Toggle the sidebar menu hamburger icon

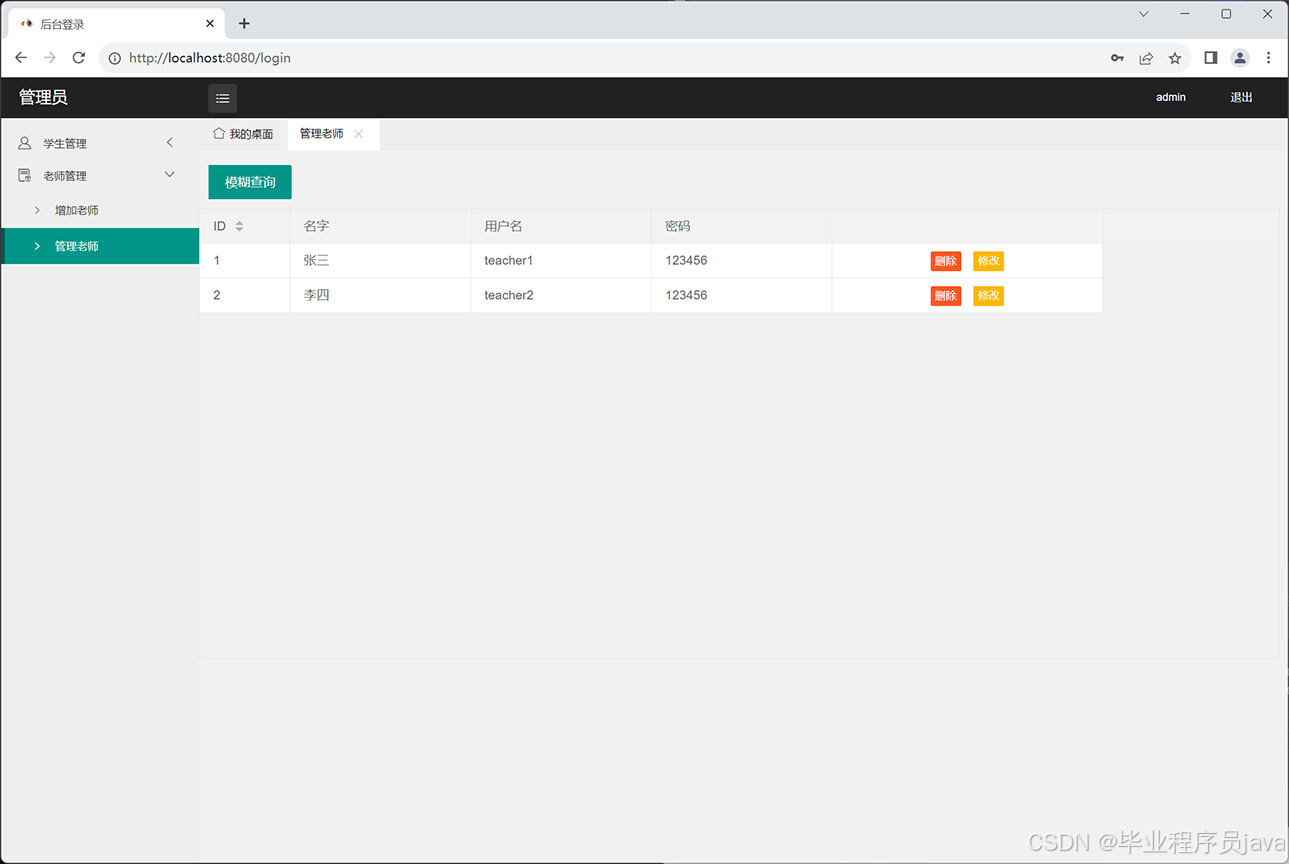(x=222, y=98)
